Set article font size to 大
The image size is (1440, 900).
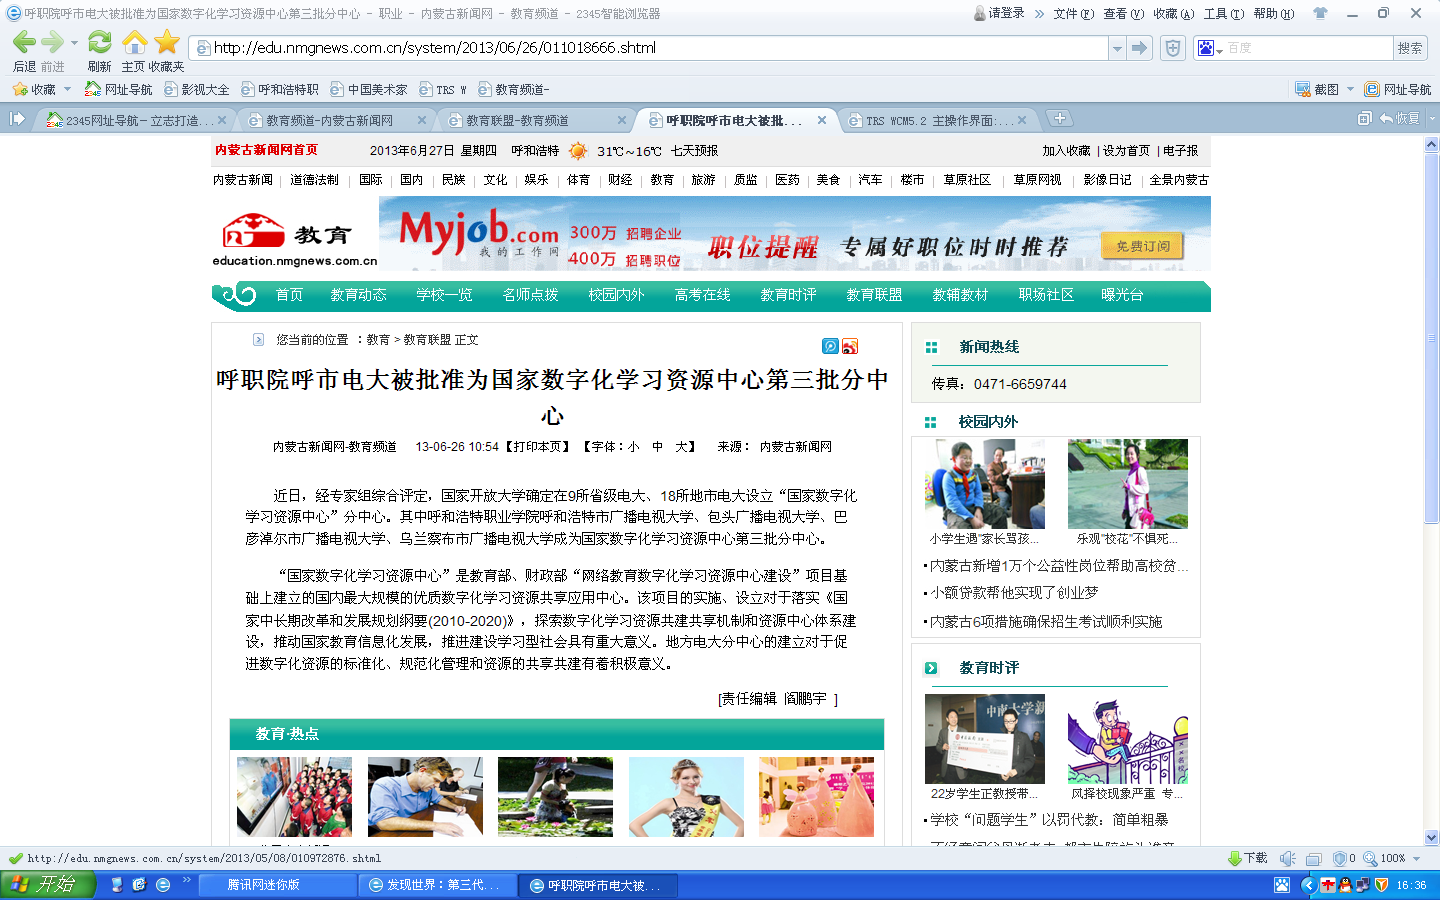tap(681, 447)
